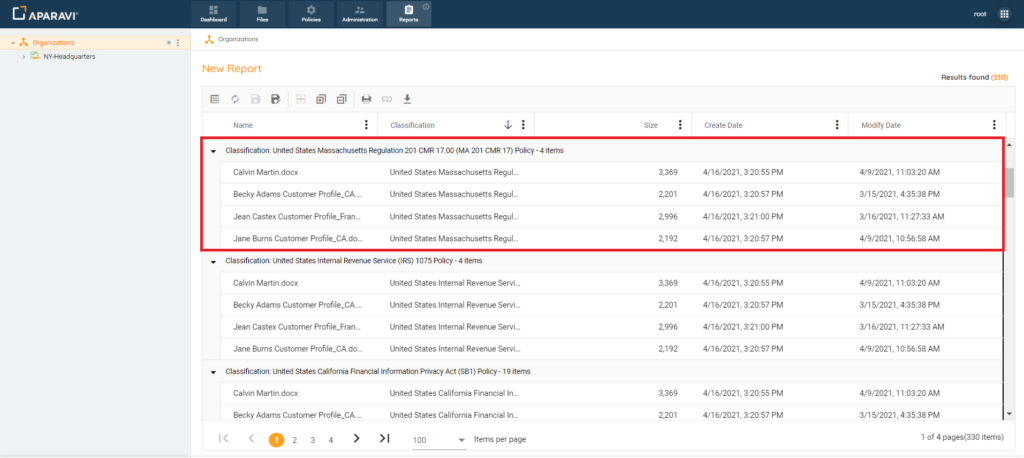
Task: Open the Name column options menu
Action: [366, 125]
